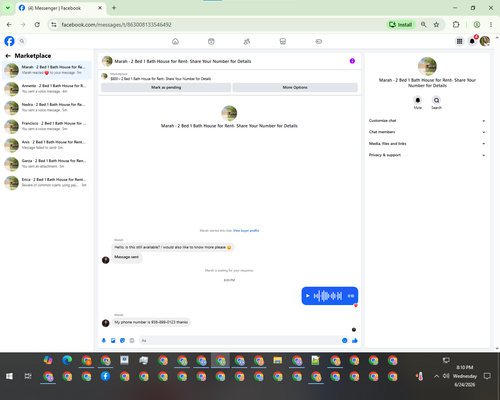The height and width of the screenshot is (400, 500).
Task: Open the Windows notification center icon
Action: 487,376
